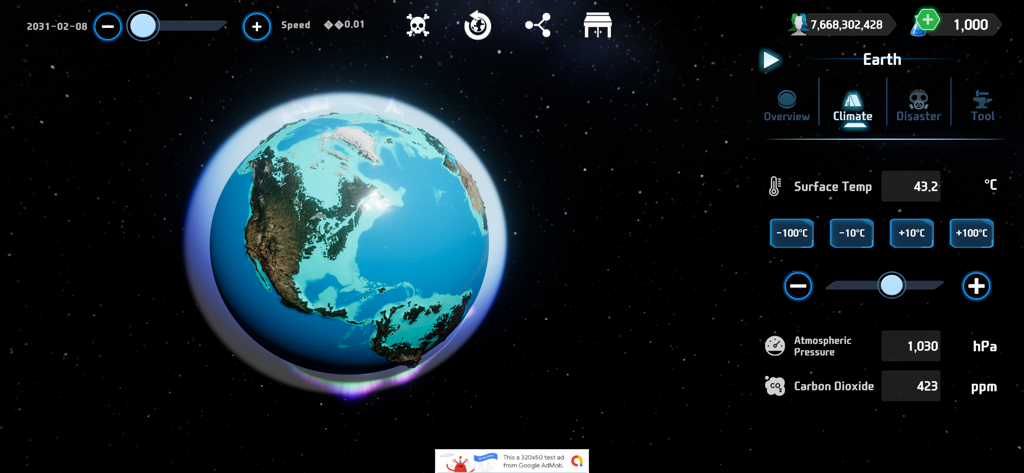Click minus button beside temperature slider
Screen dimensions: 1024x473
click(798, 286)
